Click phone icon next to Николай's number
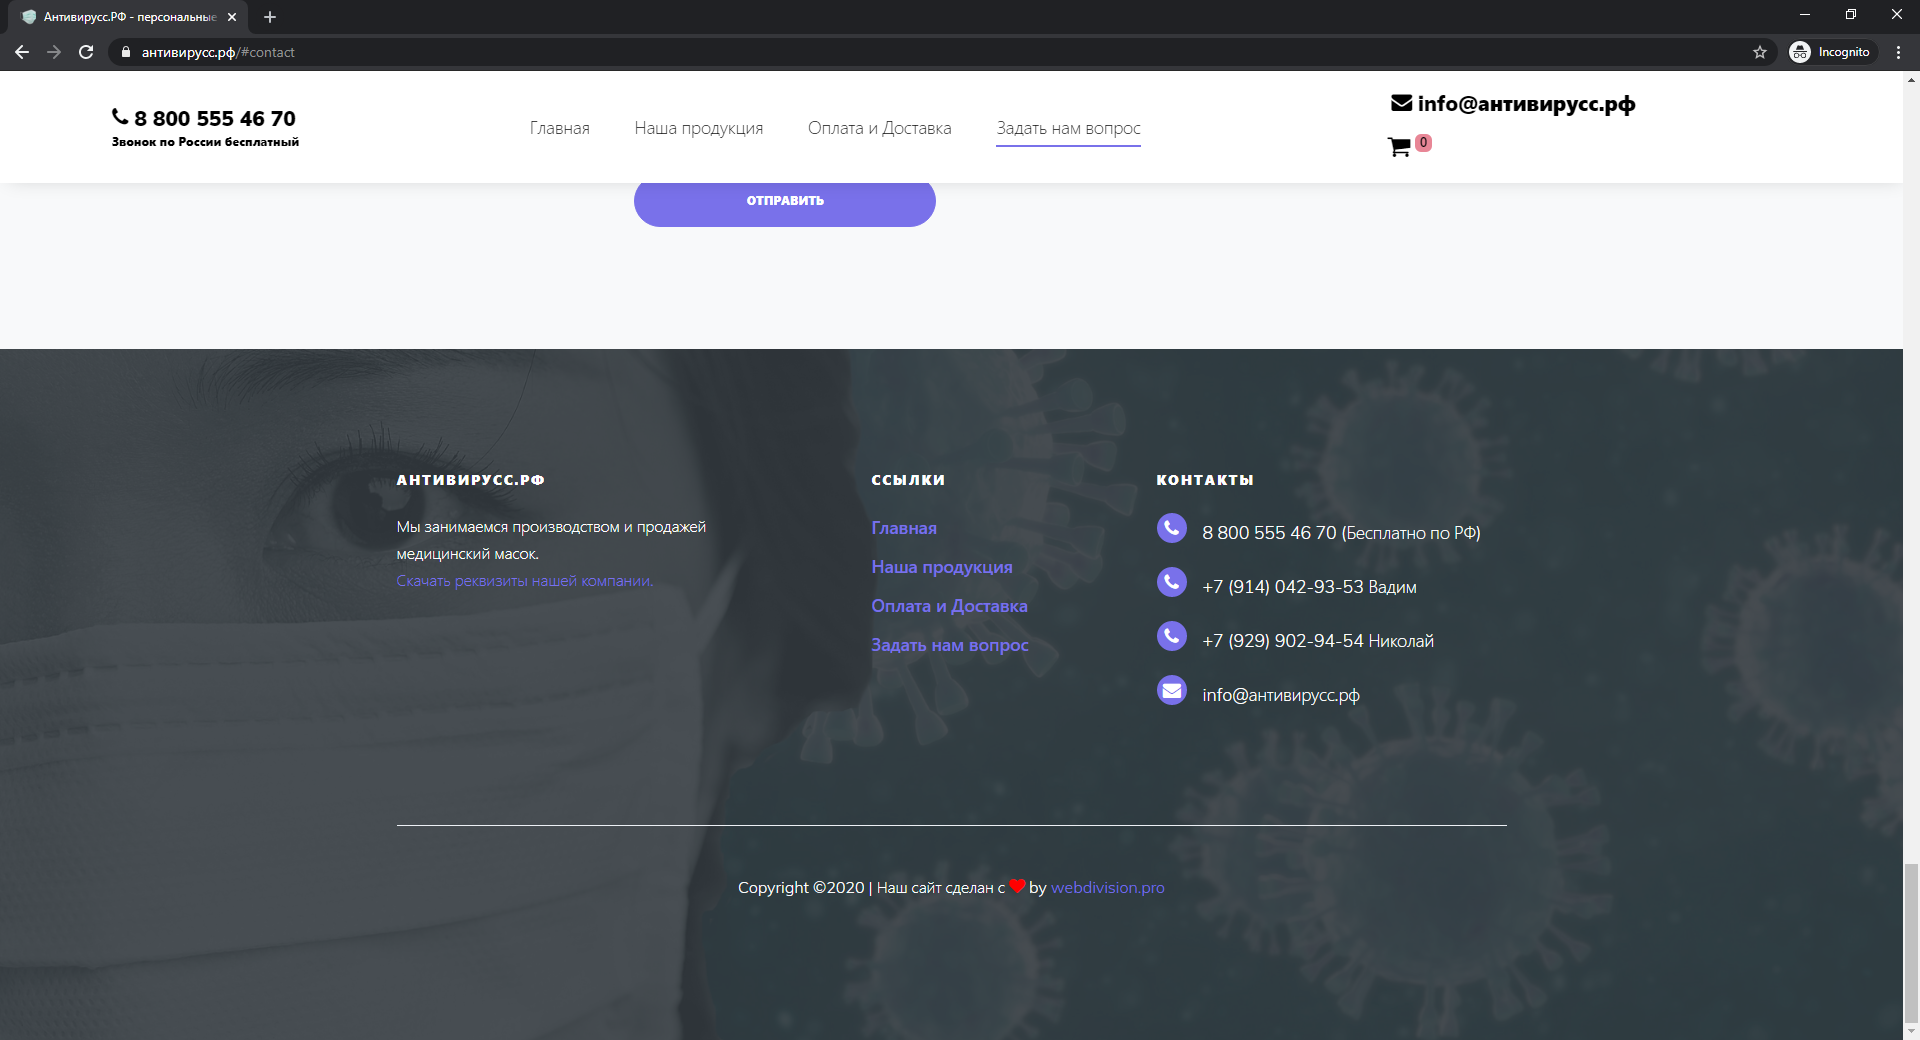1920x1040 pixels. [x=1171, y=636]
